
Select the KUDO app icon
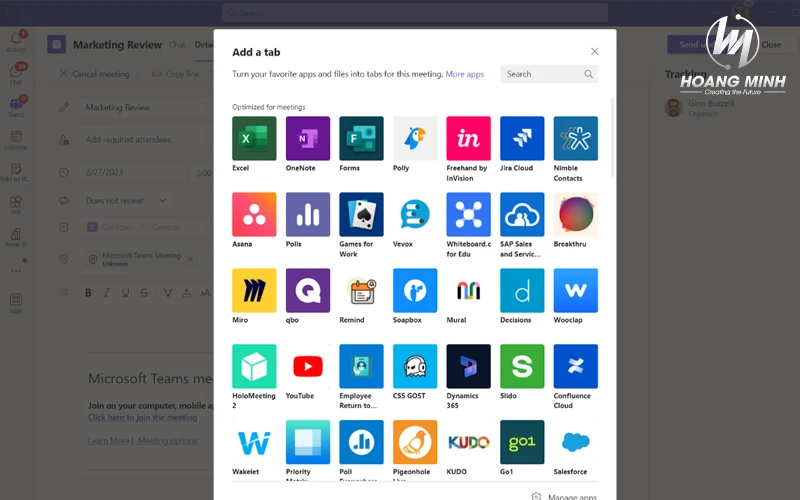pos(468,442)
